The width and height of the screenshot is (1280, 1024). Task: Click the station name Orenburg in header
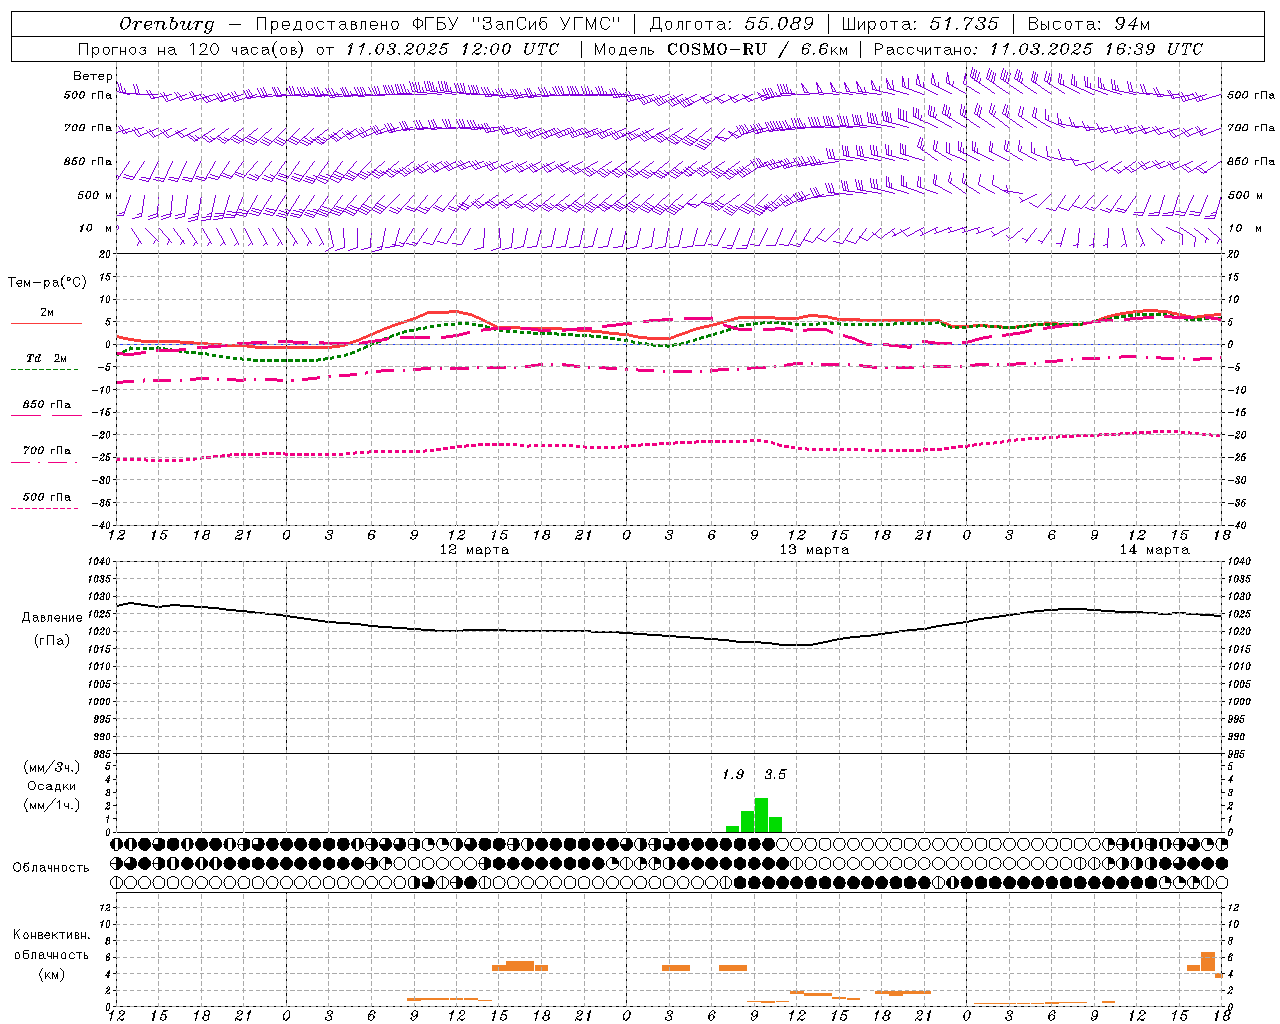tap(166, 24)
